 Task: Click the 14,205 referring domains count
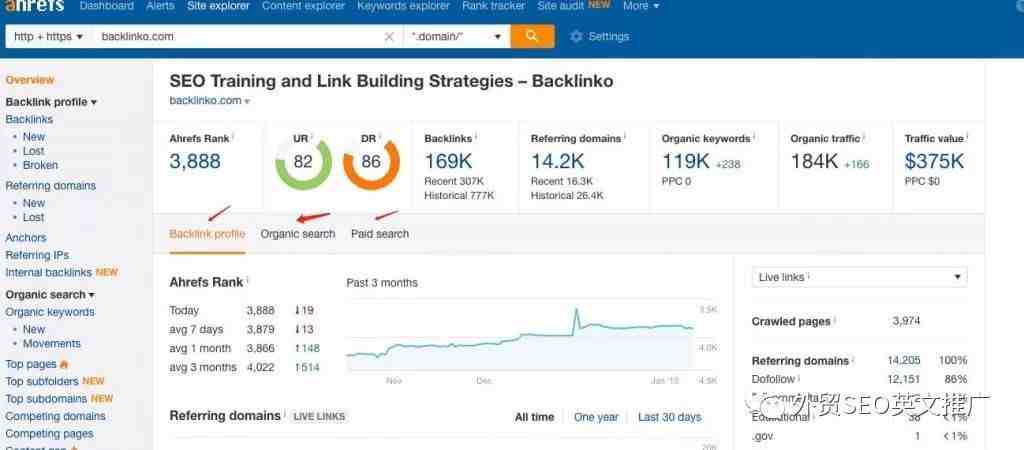pyautogui.click(x=904, y=361)
